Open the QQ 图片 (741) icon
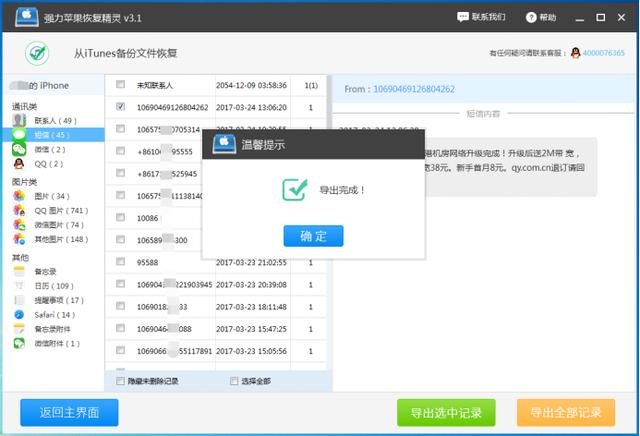 click(19, 210)
